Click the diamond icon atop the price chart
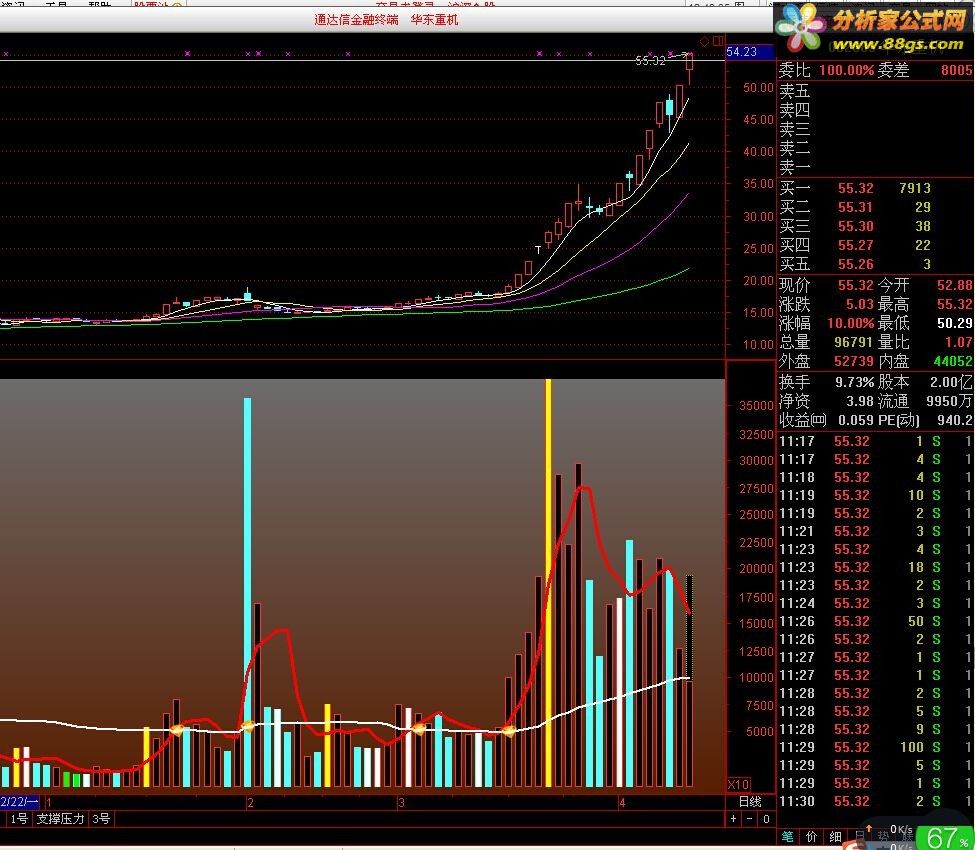 (x=705, y=42)
